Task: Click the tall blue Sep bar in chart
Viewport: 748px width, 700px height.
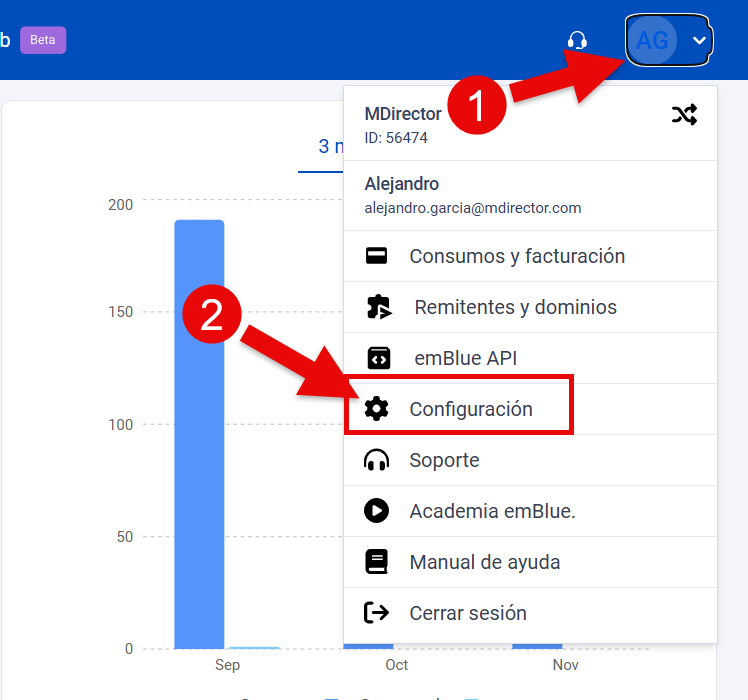Action: pos(199,434)
